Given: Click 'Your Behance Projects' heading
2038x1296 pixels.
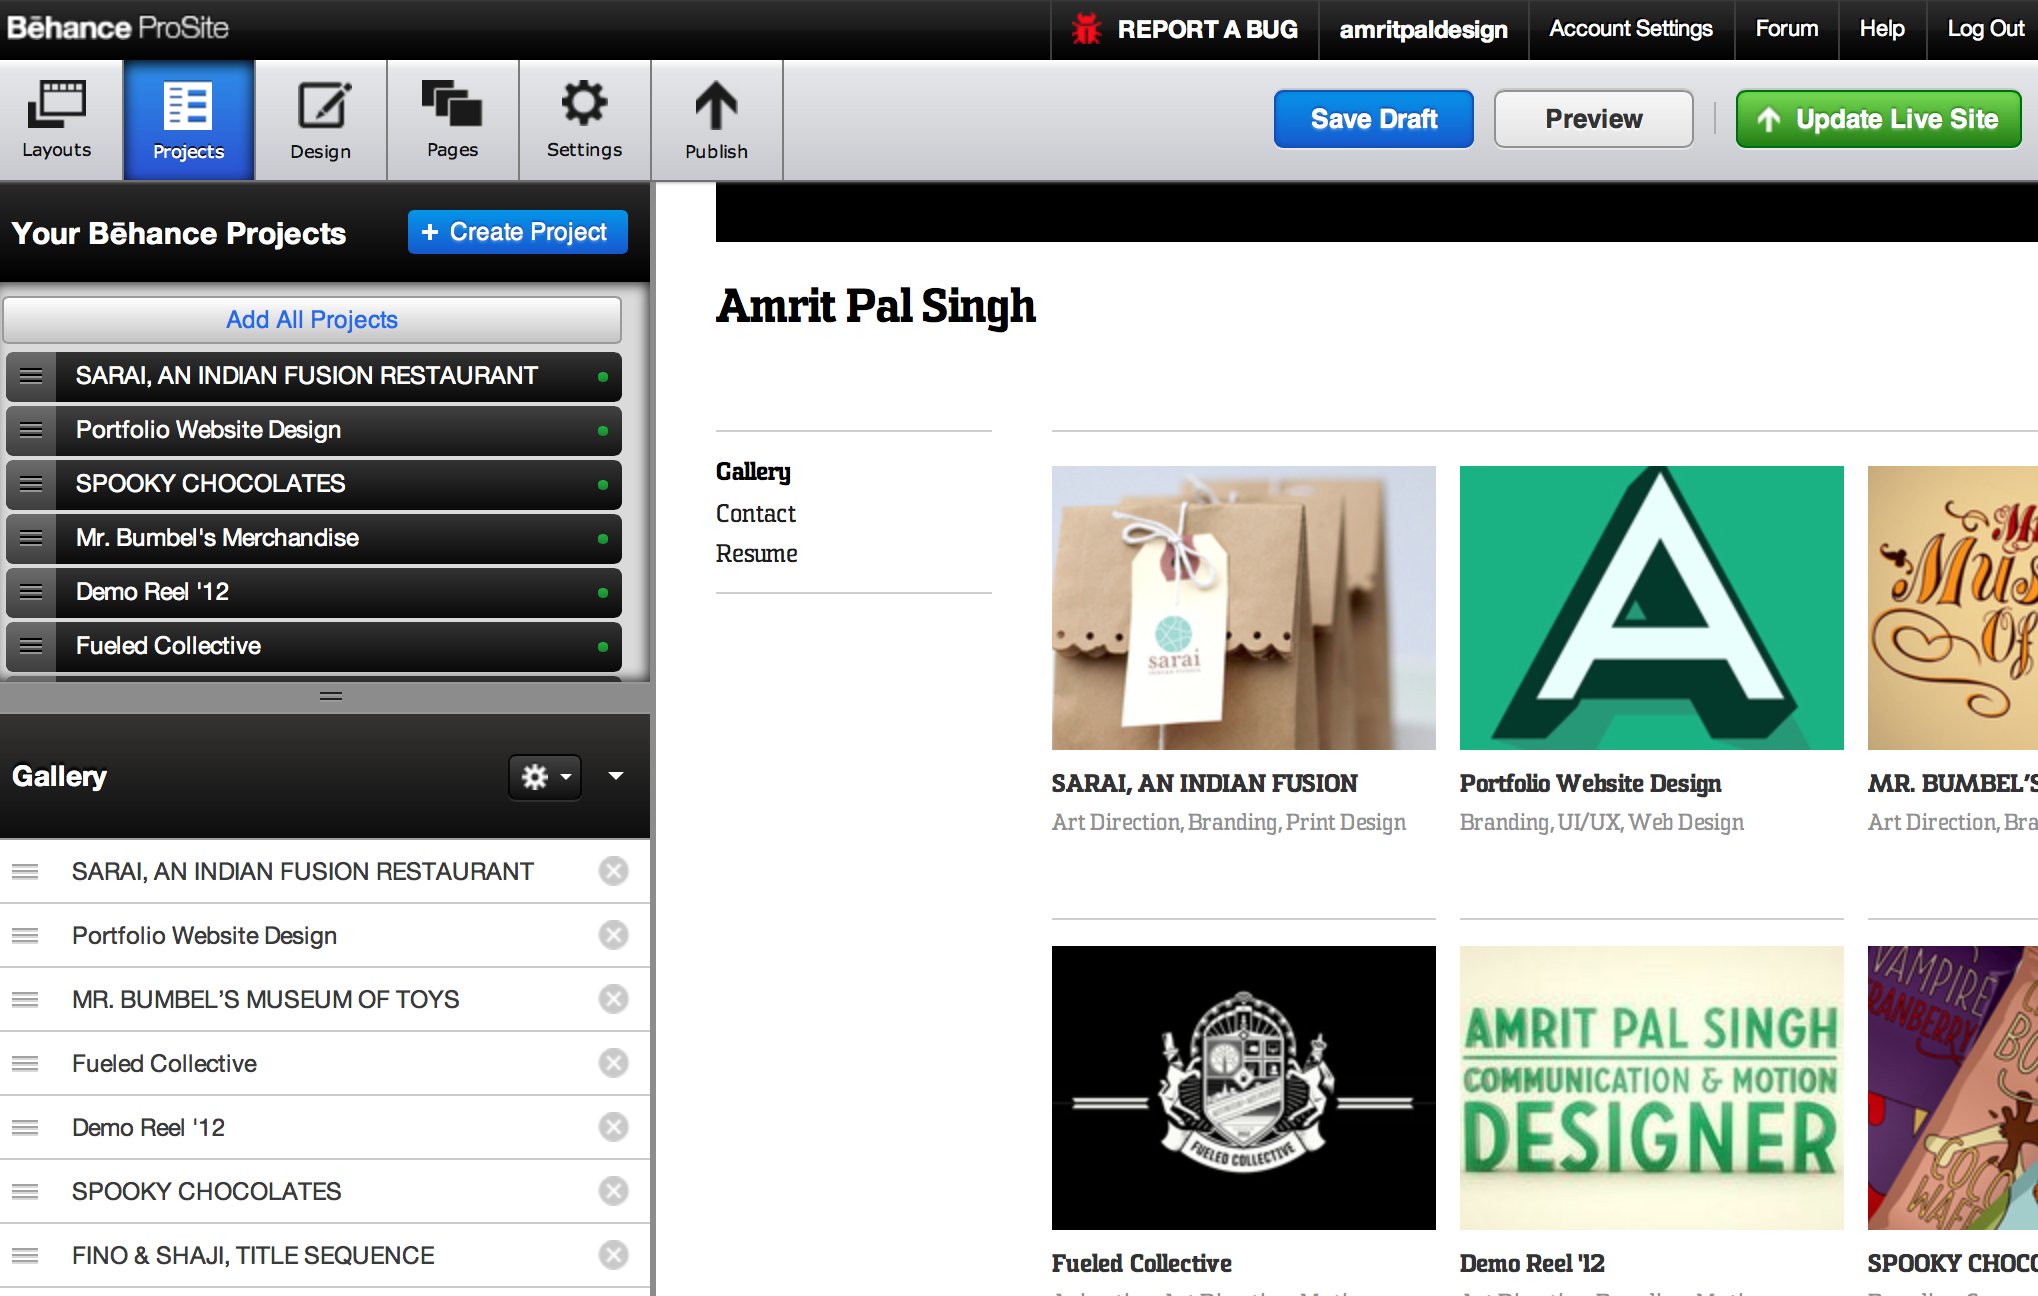Looking at the screenshot, I should coord(179,234).
